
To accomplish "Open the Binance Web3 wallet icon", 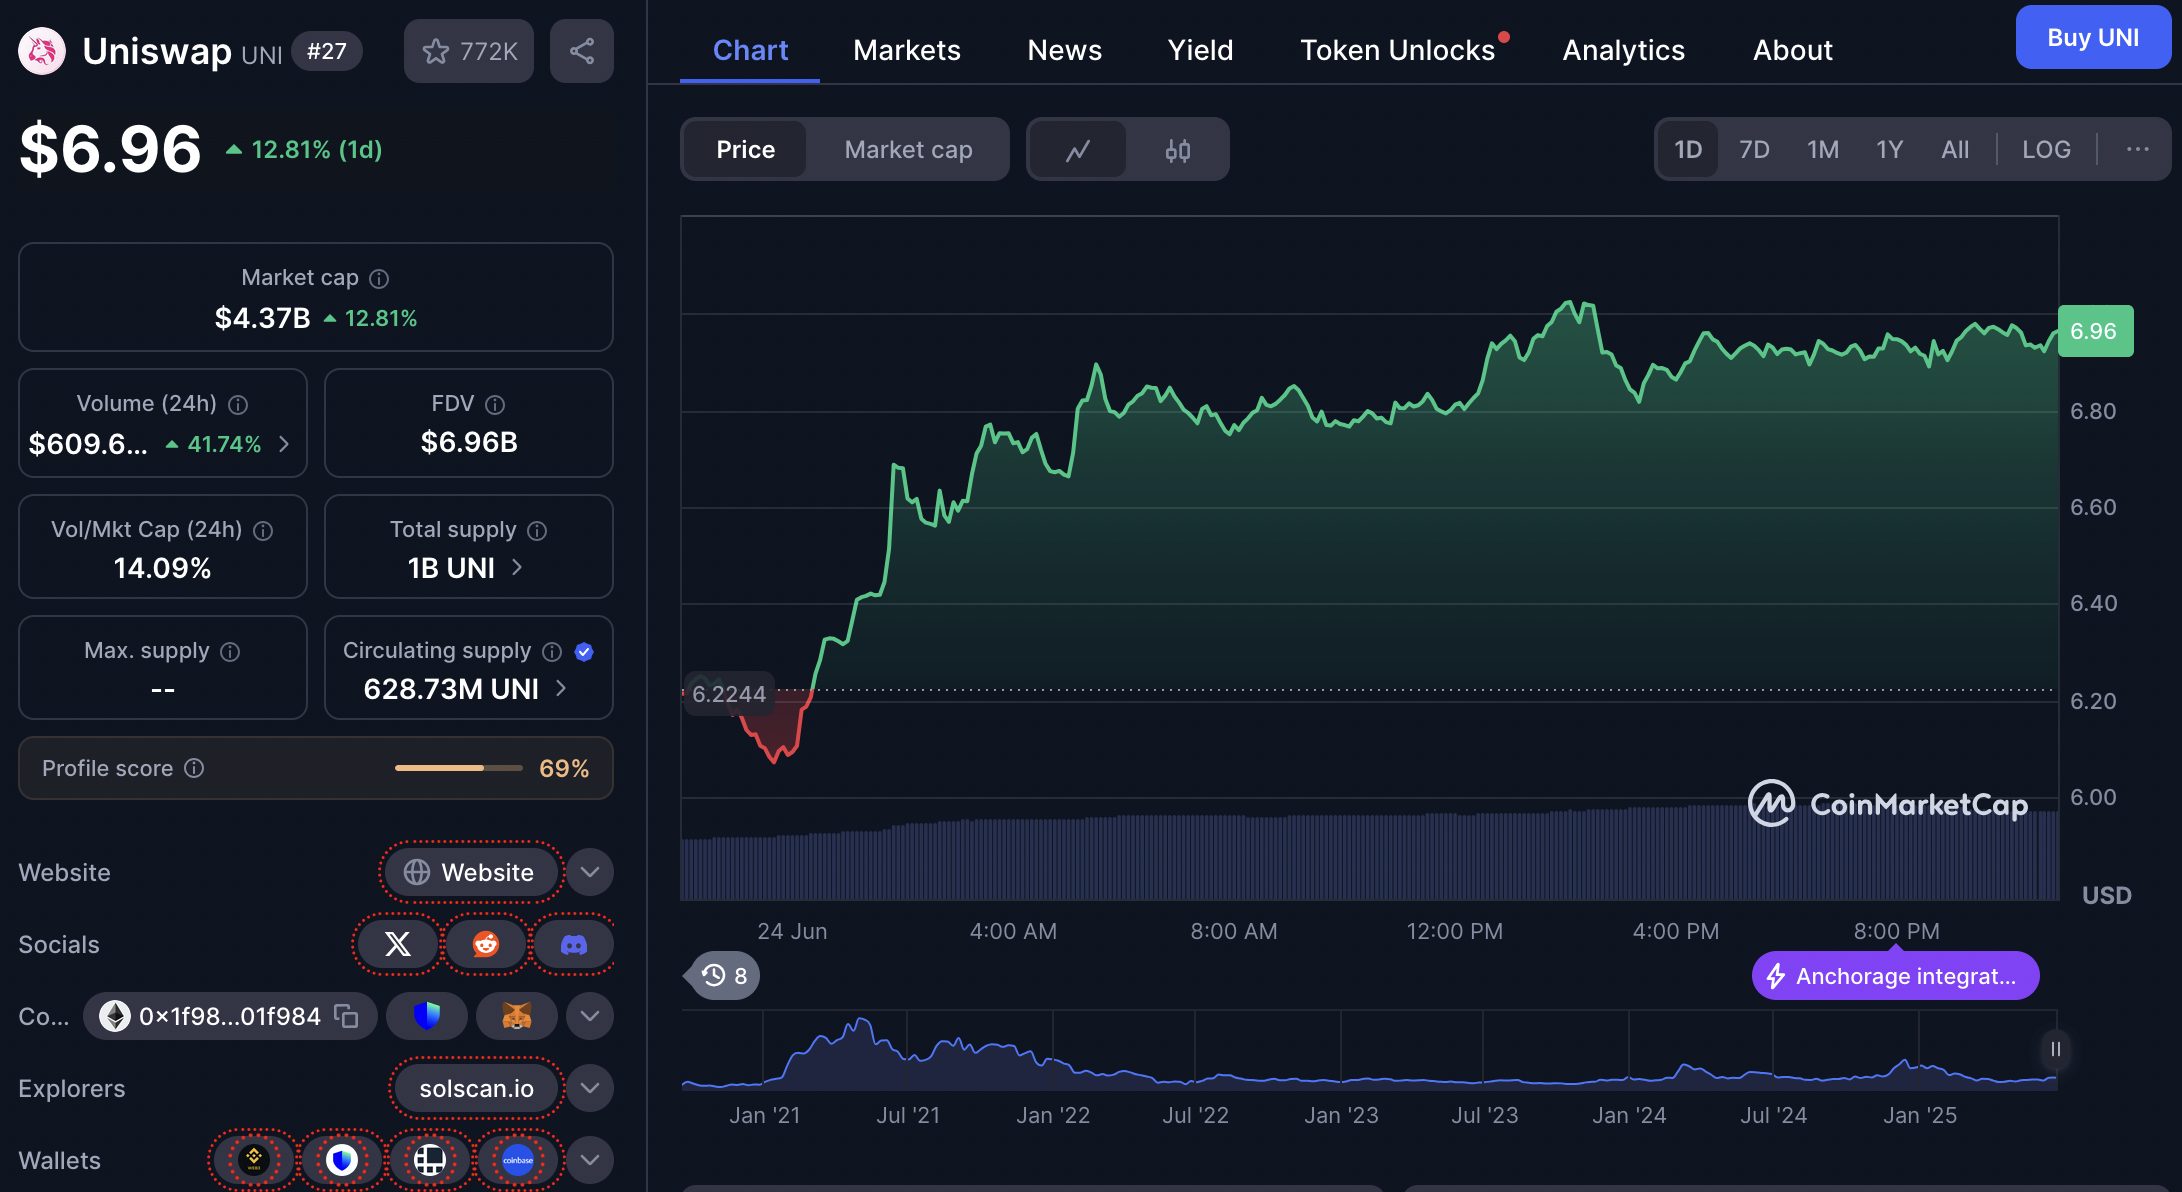I will point(254,1160).
